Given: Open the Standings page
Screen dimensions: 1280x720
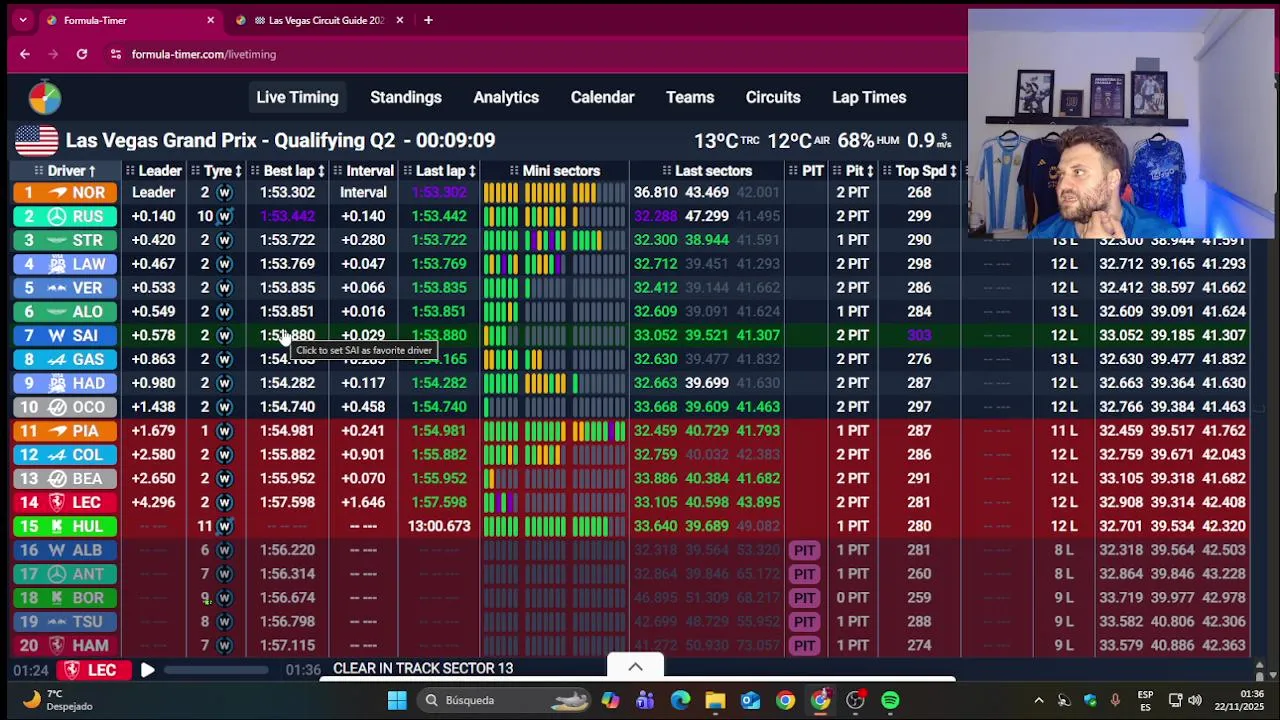Looking at the screenshot, I should (406, 97).
